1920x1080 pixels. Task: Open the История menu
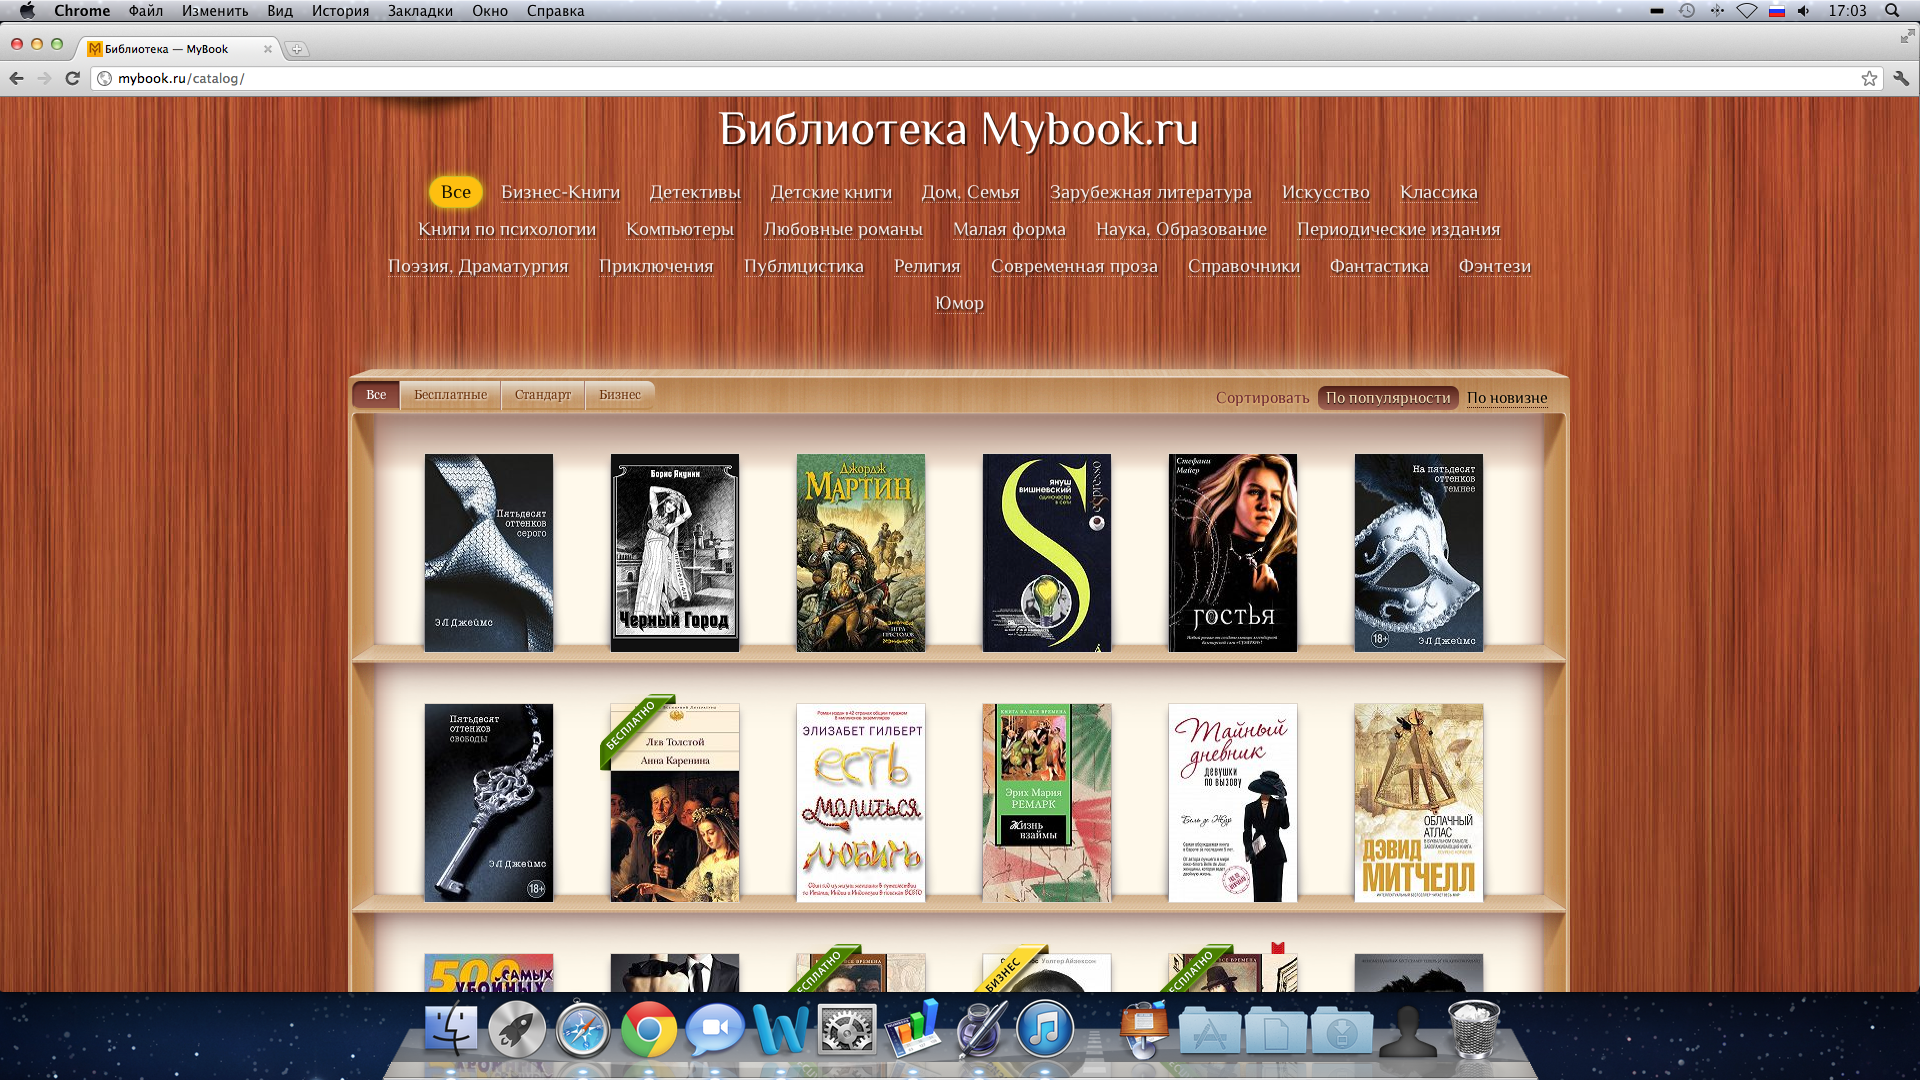click(340, 11)
